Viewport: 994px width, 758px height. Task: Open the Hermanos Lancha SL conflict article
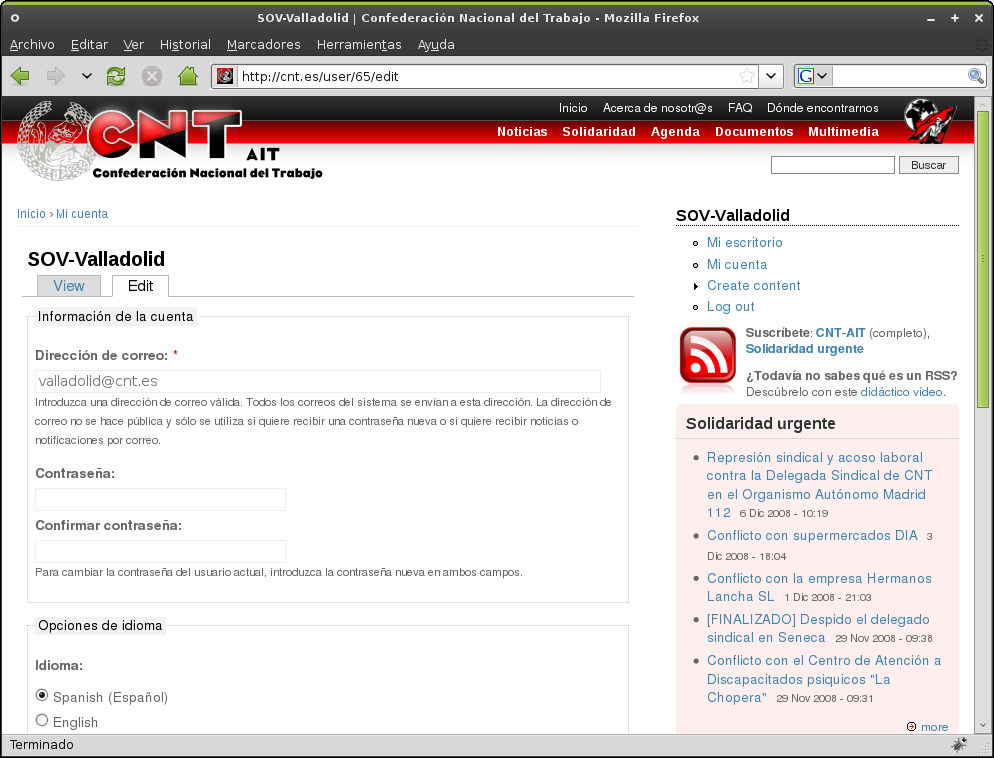click(x=819, y=588)
